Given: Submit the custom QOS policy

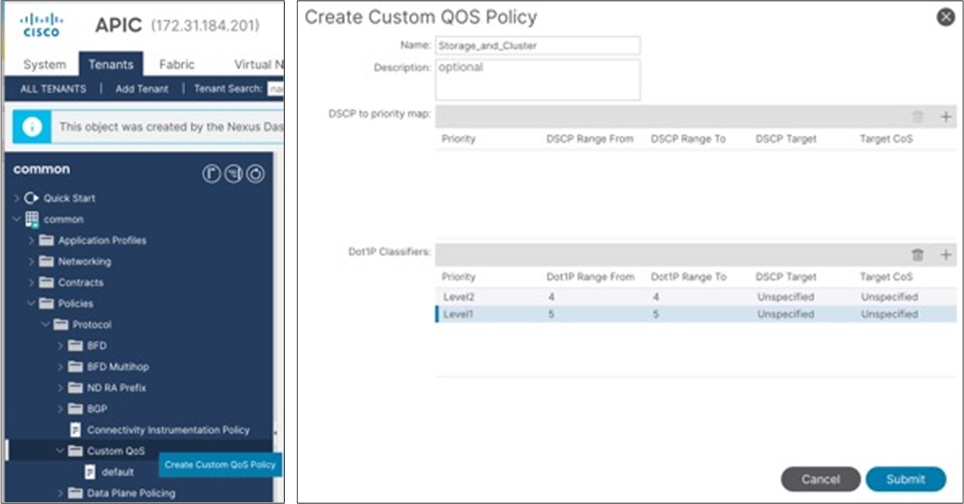Looking at the screenshot, I should click(905, 479).
